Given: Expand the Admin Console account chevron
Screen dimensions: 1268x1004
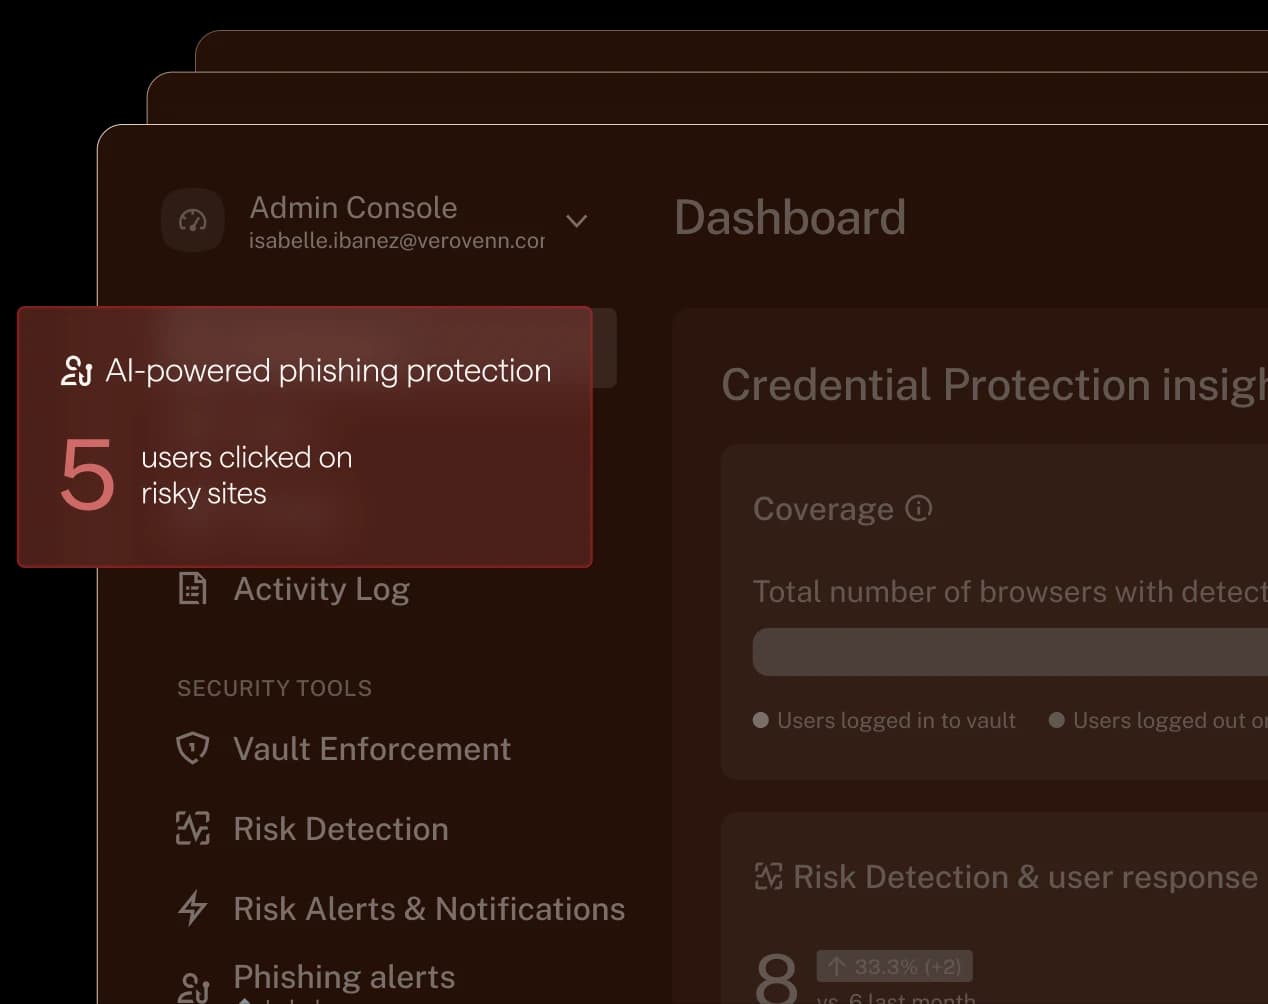Looking at the screenshot, I should click(x=576, y=220).
